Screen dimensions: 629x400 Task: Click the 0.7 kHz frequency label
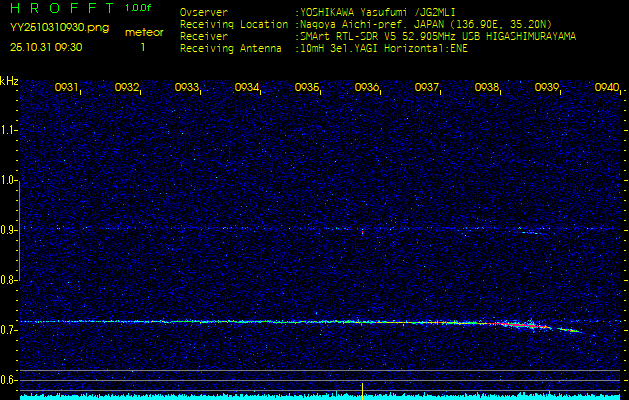click(x=9, y=329)
